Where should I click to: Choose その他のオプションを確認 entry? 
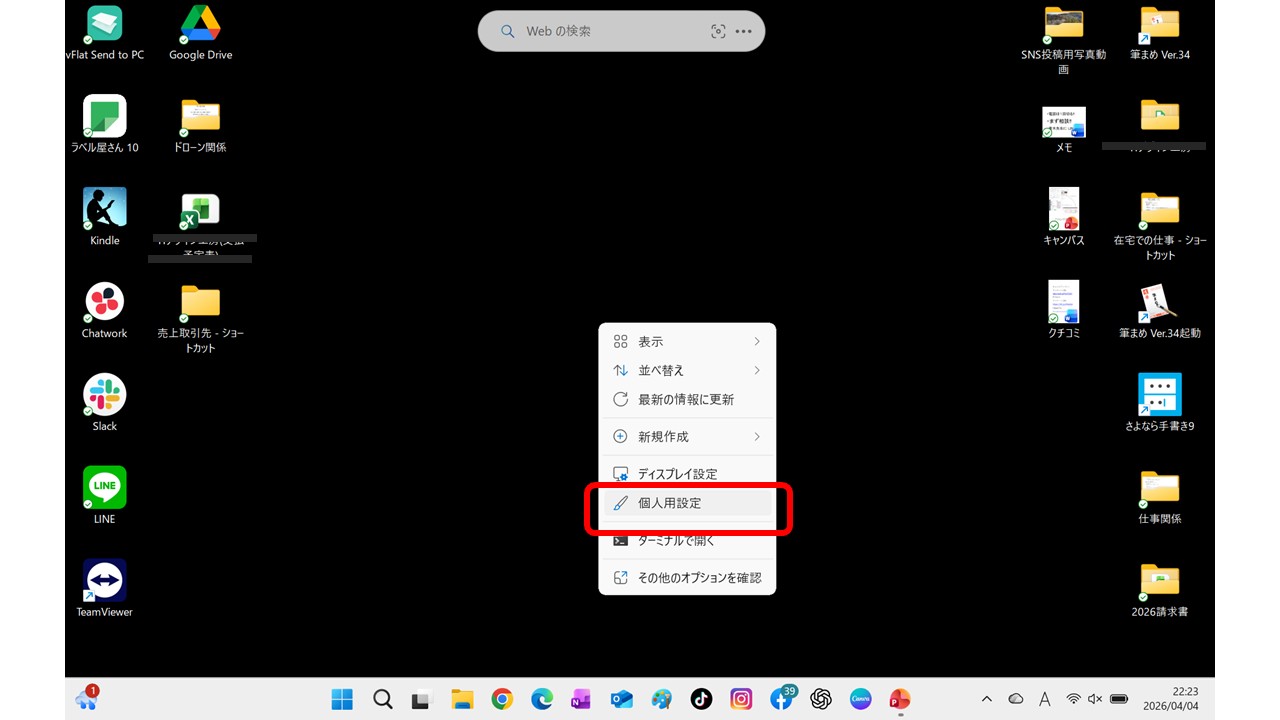click(x=699, y=578)
